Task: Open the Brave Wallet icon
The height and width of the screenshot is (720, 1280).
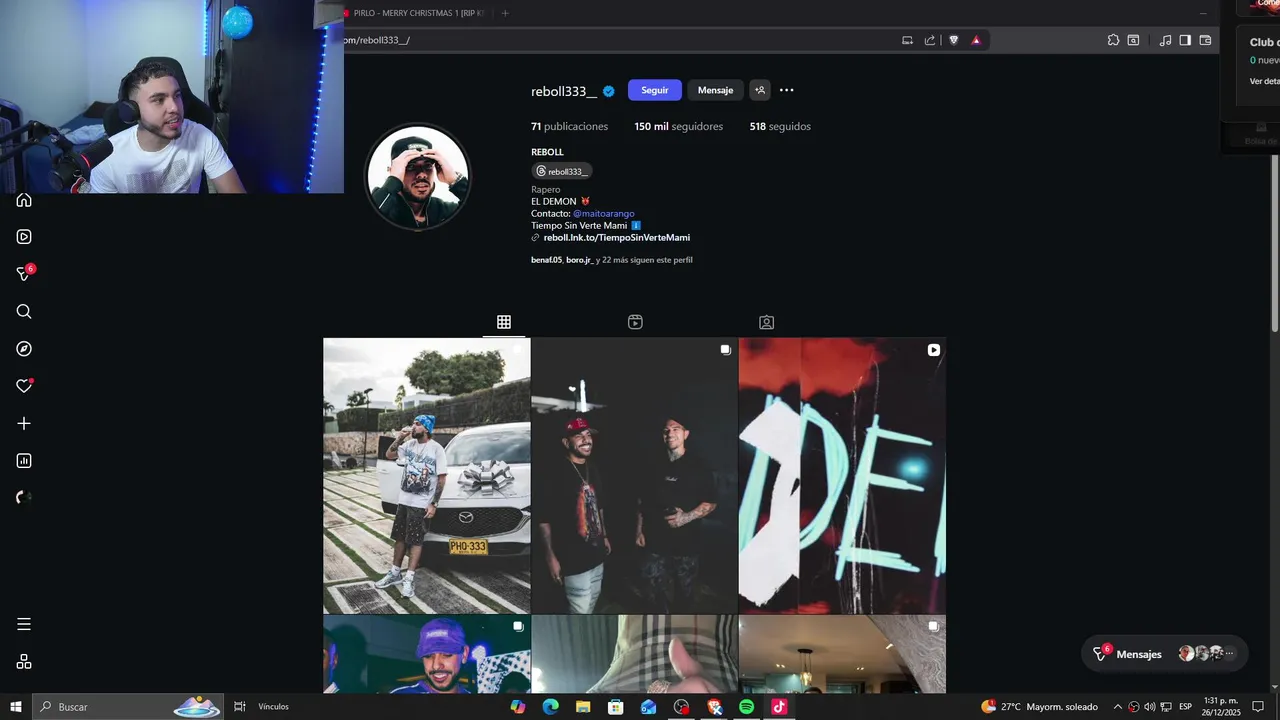Action: [1205, 40]
